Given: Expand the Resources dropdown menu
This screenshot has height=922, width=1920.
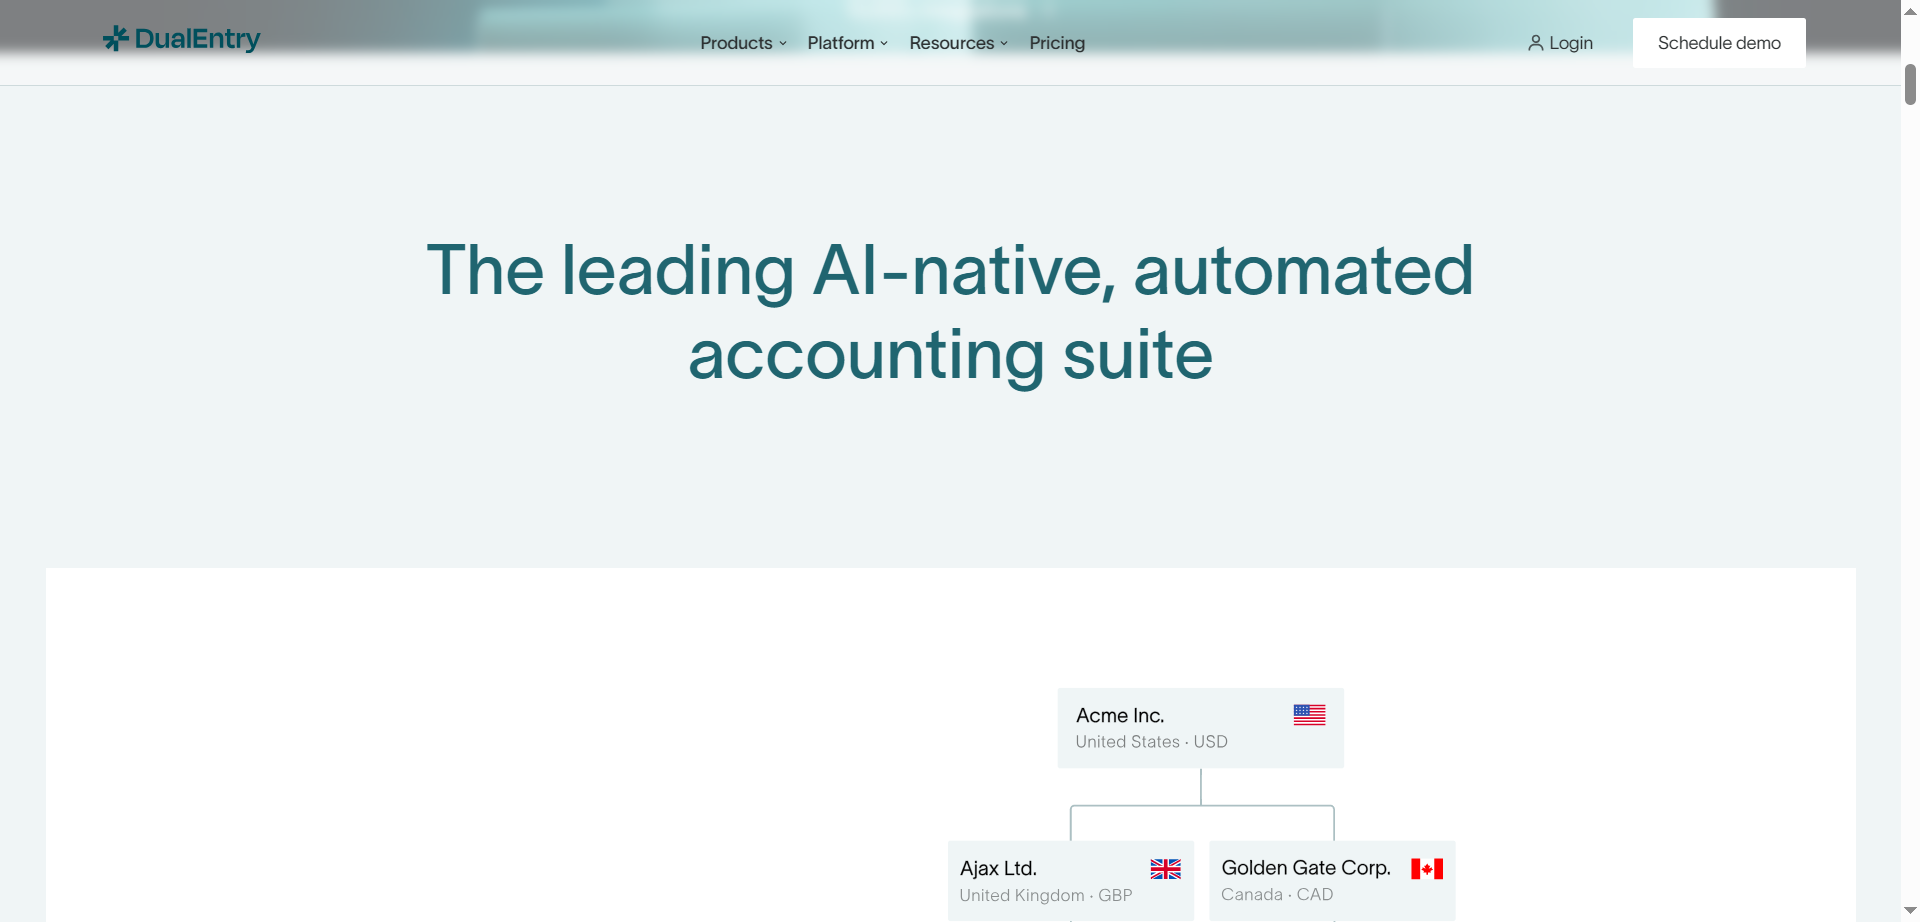Looking at the screenshot, I should click(x=956, y=43).
